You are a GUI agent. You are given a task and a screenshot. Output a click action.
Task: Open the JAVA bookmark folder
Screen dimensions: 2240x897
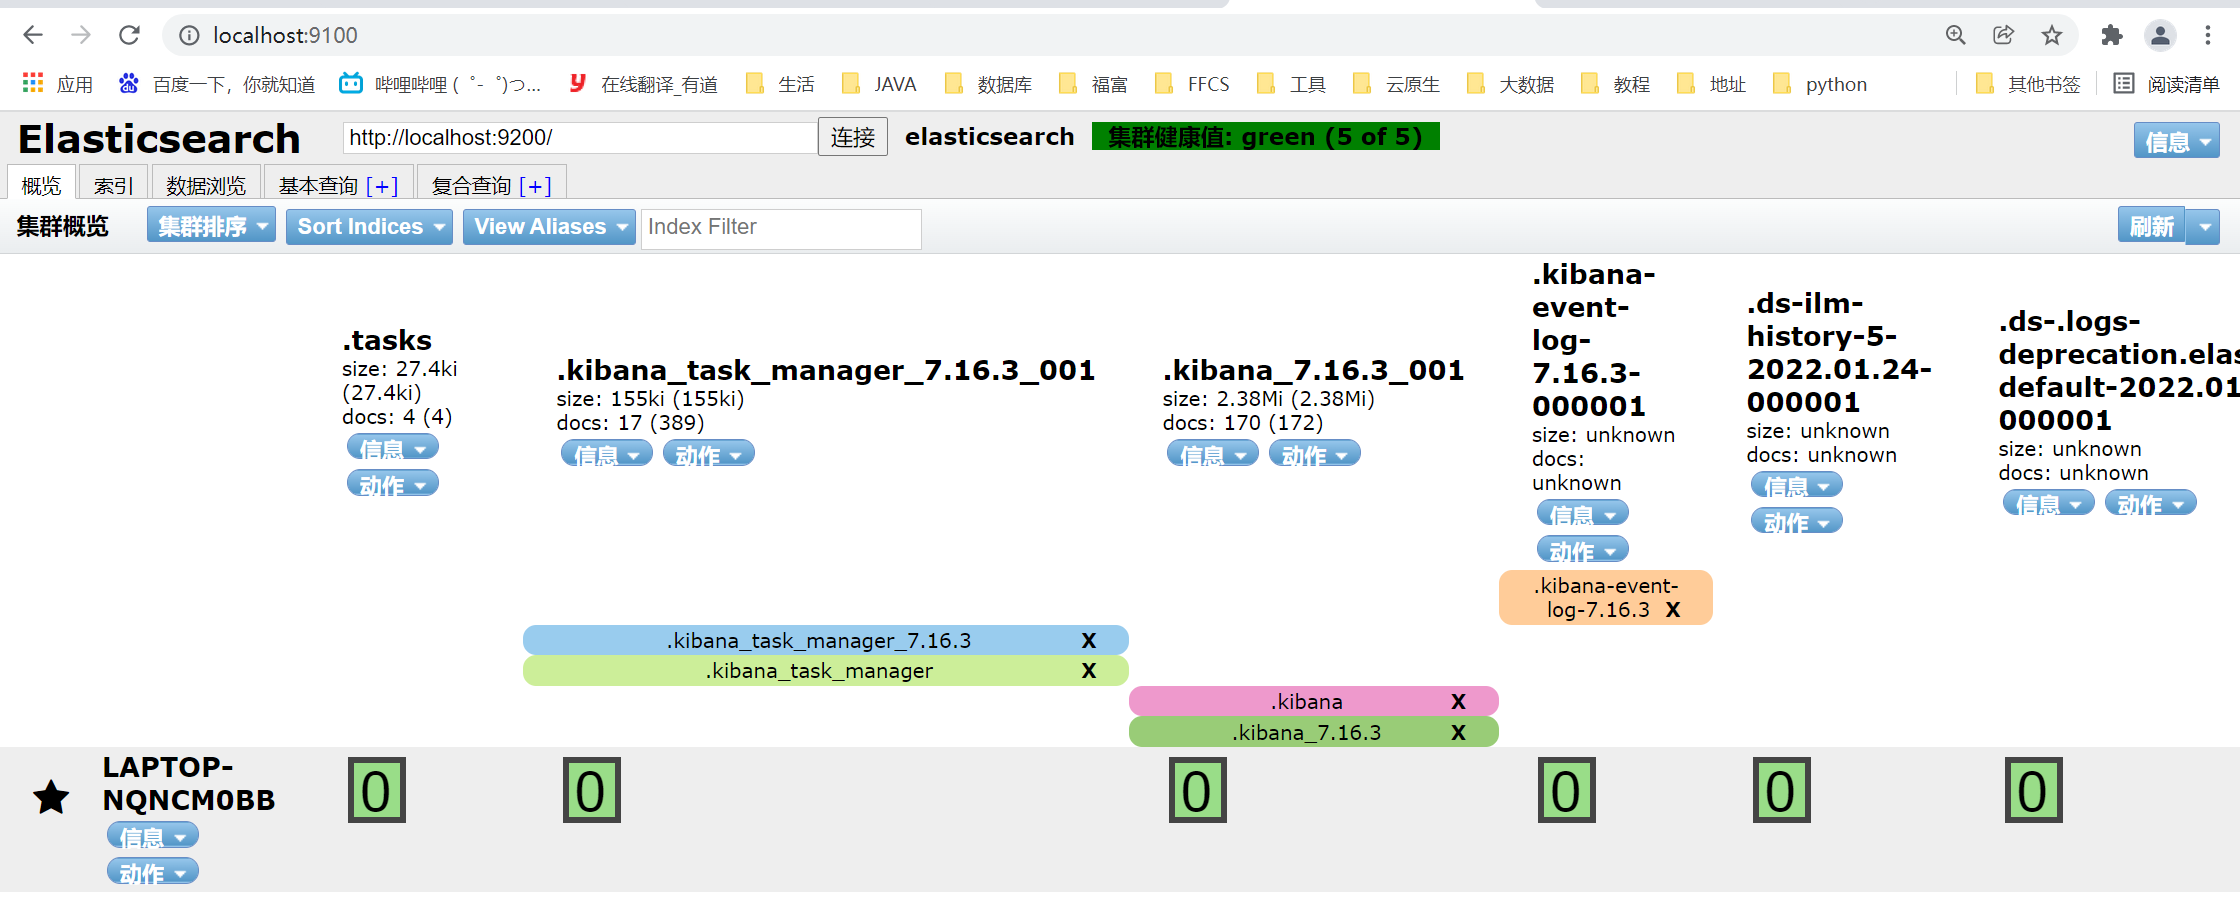point(879,84)
